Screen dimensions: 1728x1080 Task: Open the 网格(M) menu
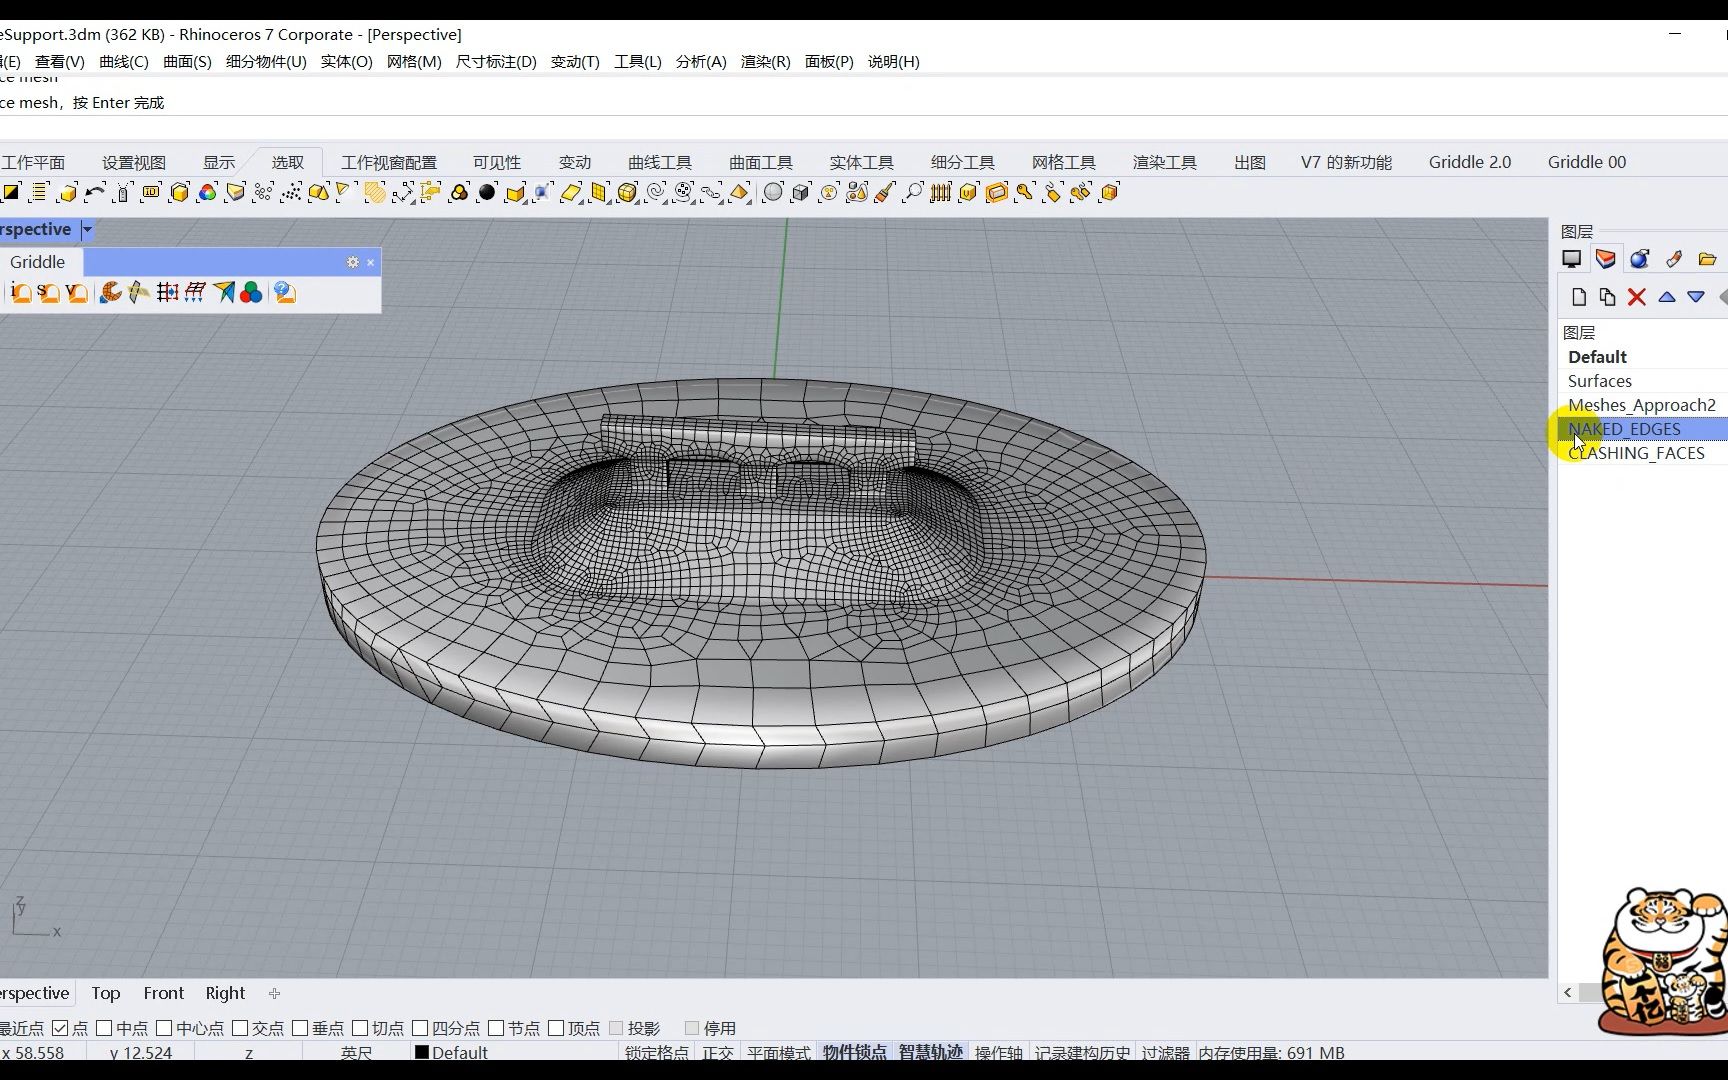[x=414, y=62]
